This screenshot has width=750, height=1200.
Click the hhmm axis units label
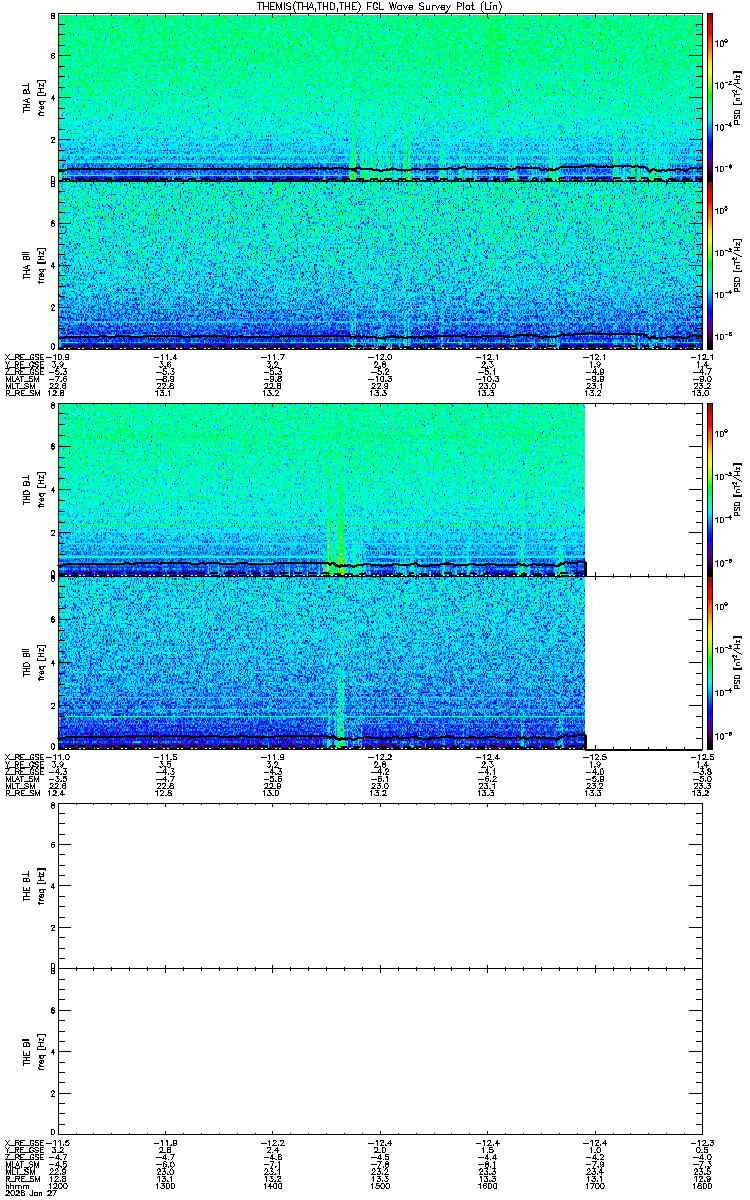pos(15,1185)
